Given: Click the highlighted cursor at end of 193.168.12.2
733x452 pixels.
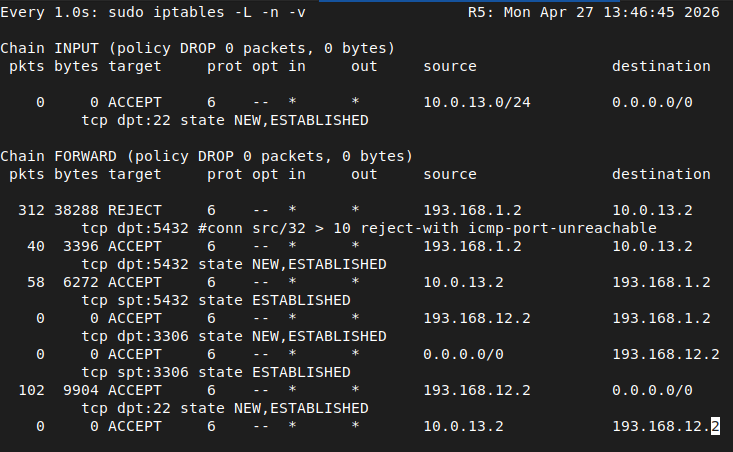Looking at the screenshot, I should click(x=715, y=426).
